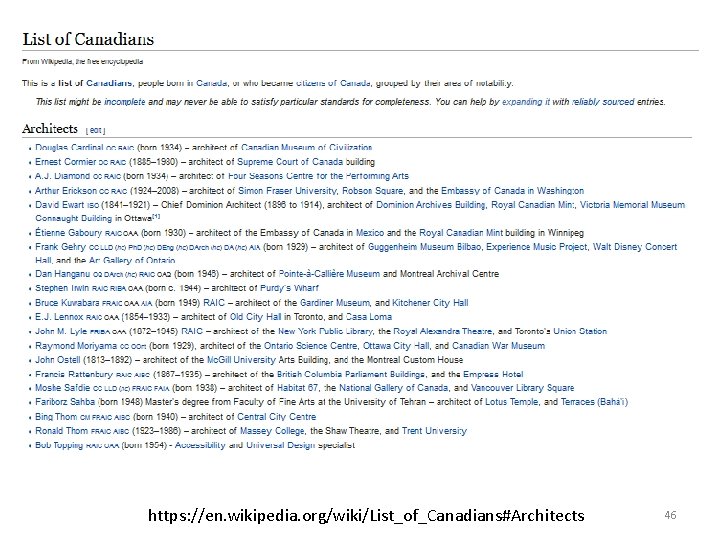Click the Habitat 67 link
The width and height of the screenshot is (720, 540).
[298, 388]
